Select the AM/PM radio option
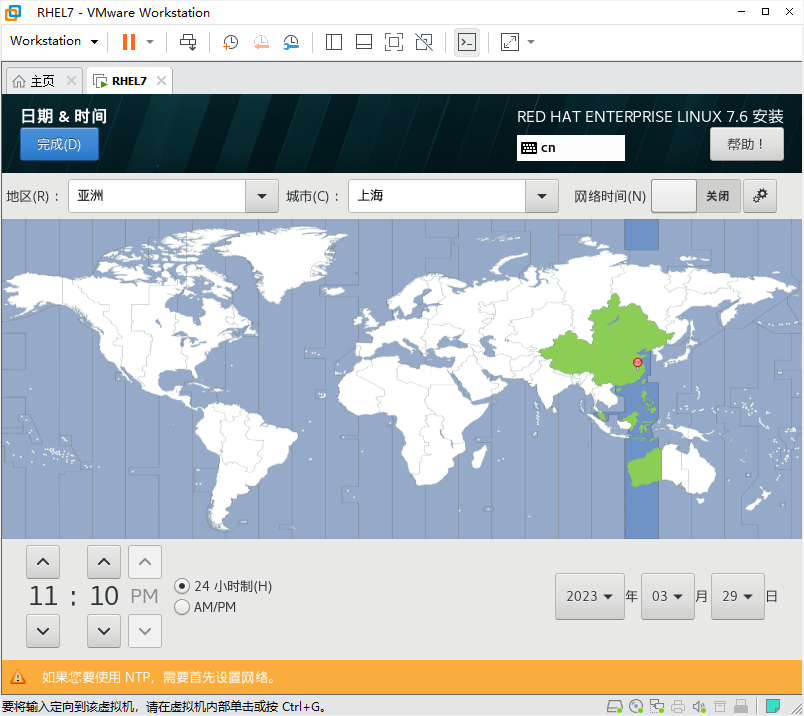This screenshot has height=716, width=804. [182, 607]
